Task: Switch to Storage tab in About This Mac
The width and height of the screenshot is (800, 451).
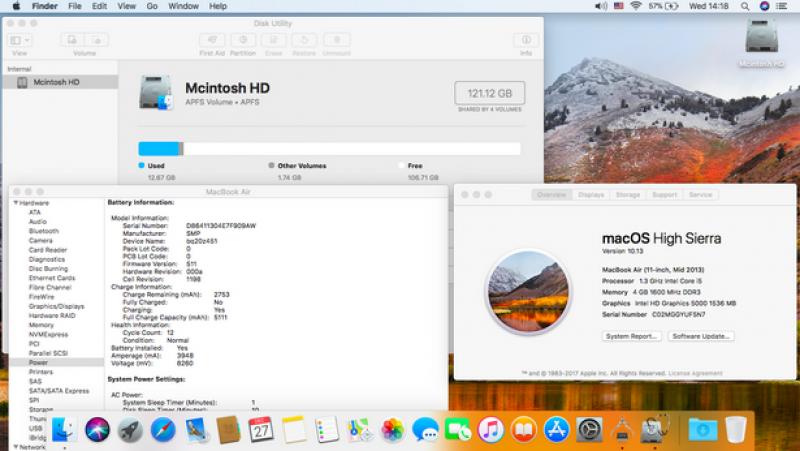Action: pyautogui.click(x=628, y=195)
